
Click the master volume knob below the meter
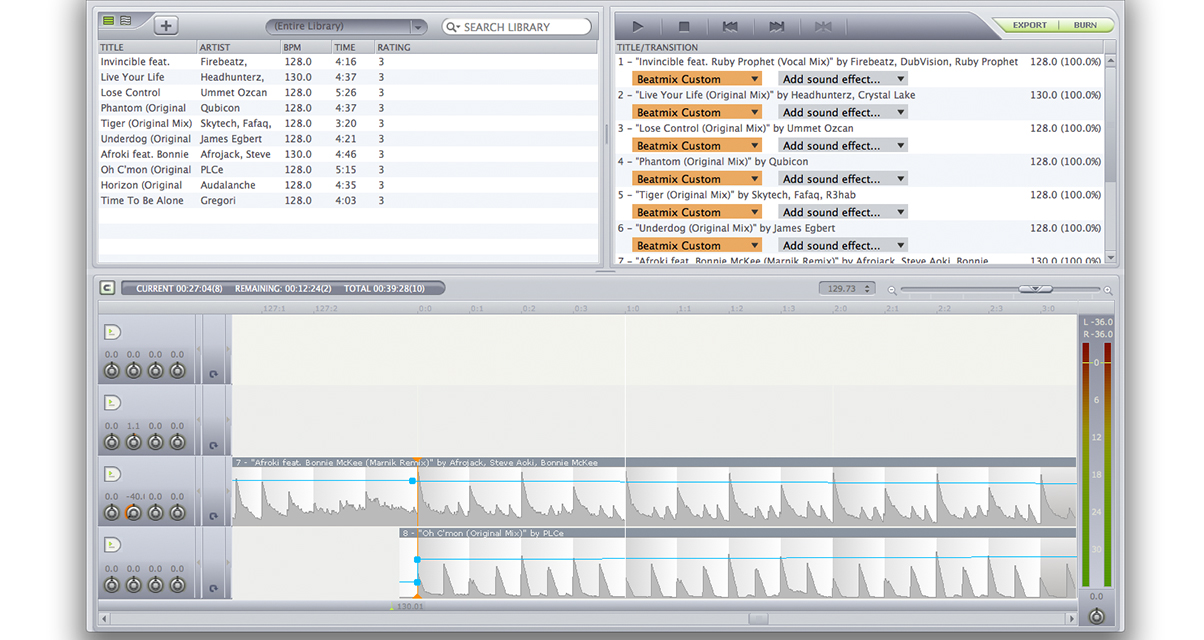[1097, 616]
